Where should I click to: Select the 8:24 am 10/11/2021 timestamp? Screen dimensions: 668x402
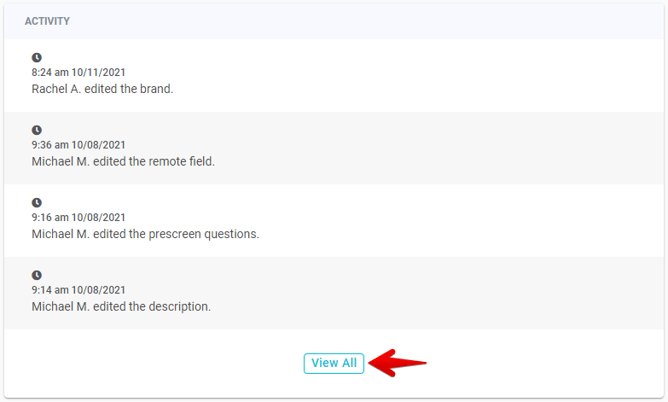(x=78, y=73)
